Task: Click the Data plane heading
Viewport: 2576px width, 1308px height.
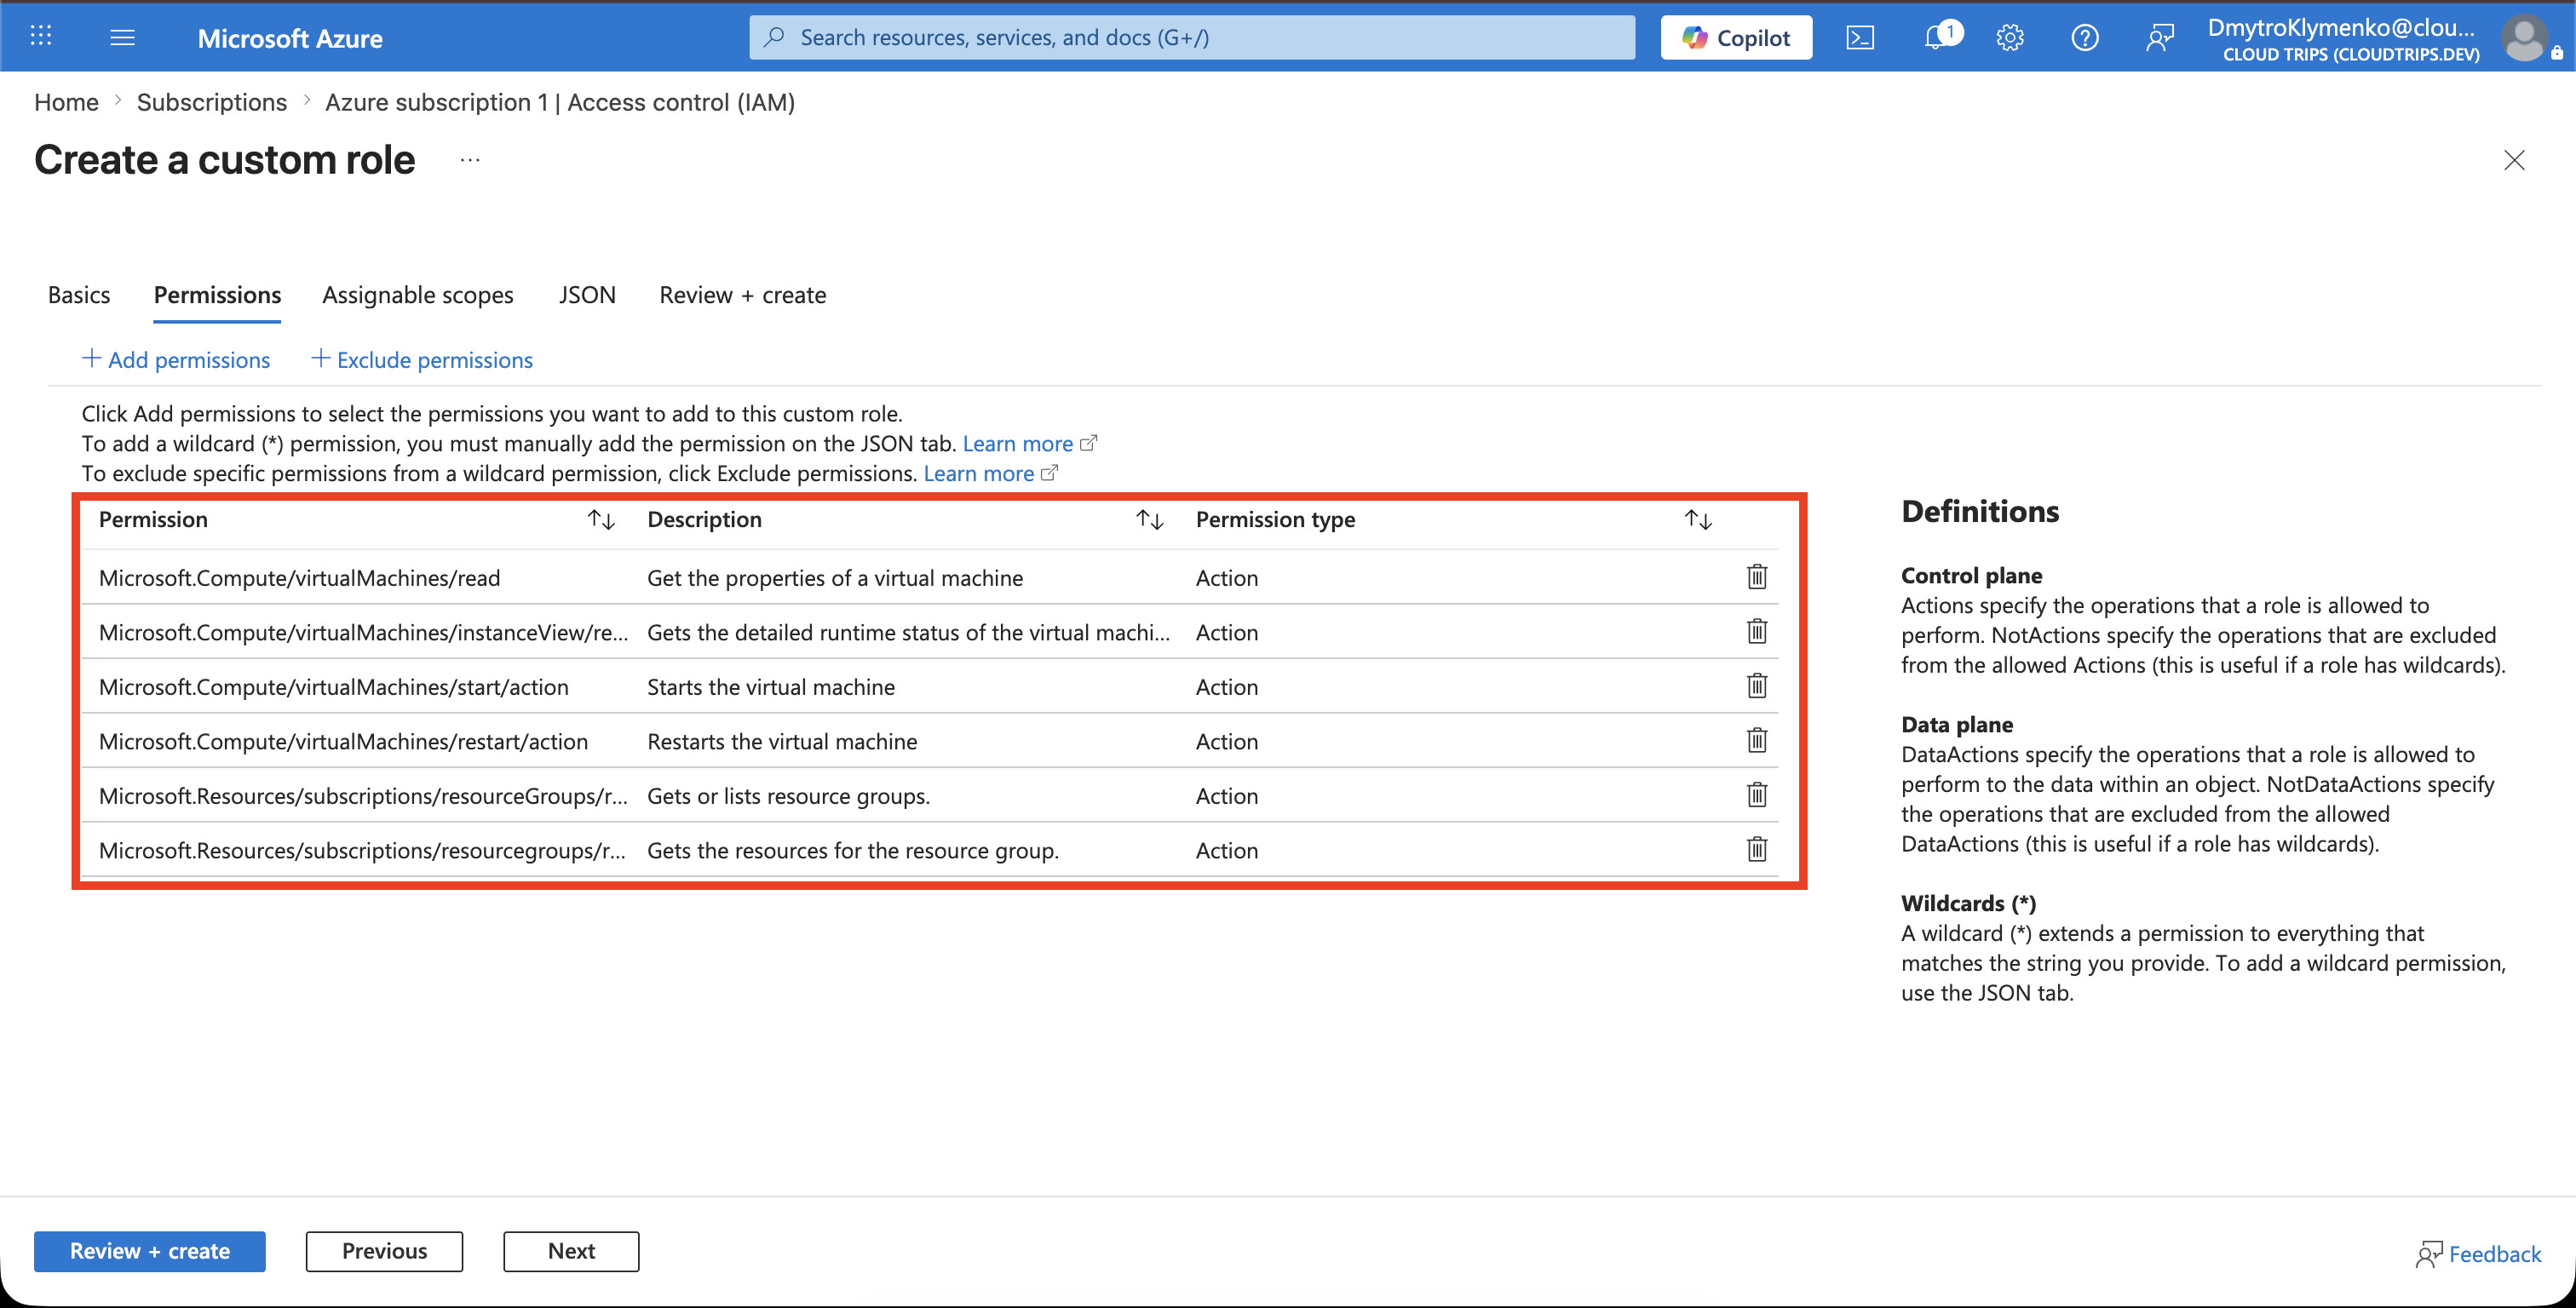Action: [x=1957, y=724]
